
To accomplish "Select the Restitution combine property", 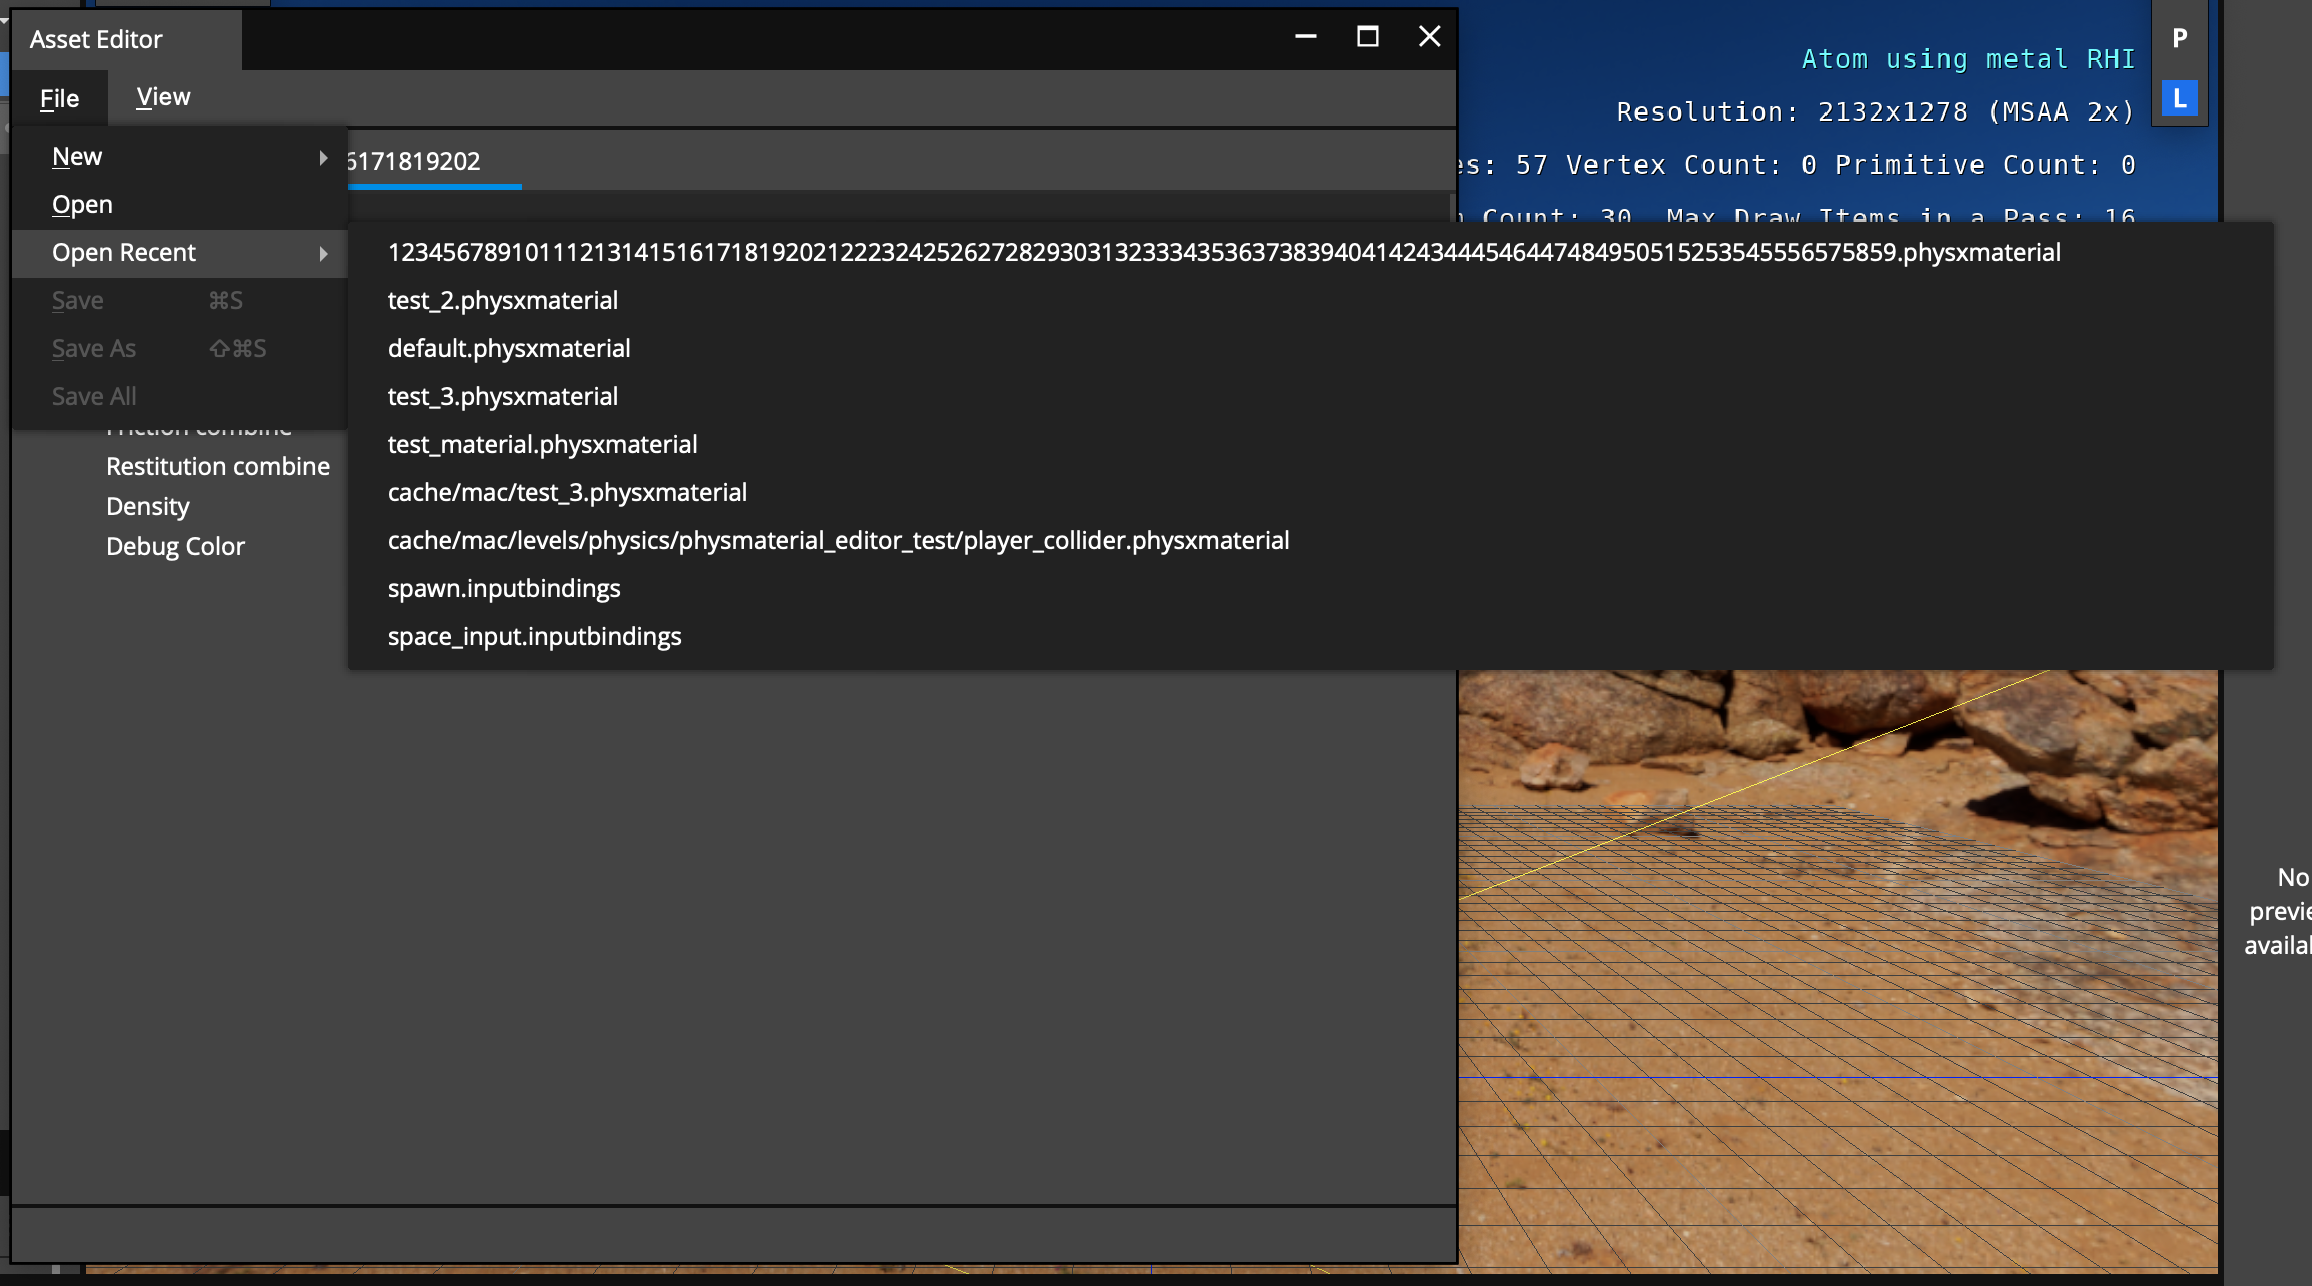I will click(218, 466).
